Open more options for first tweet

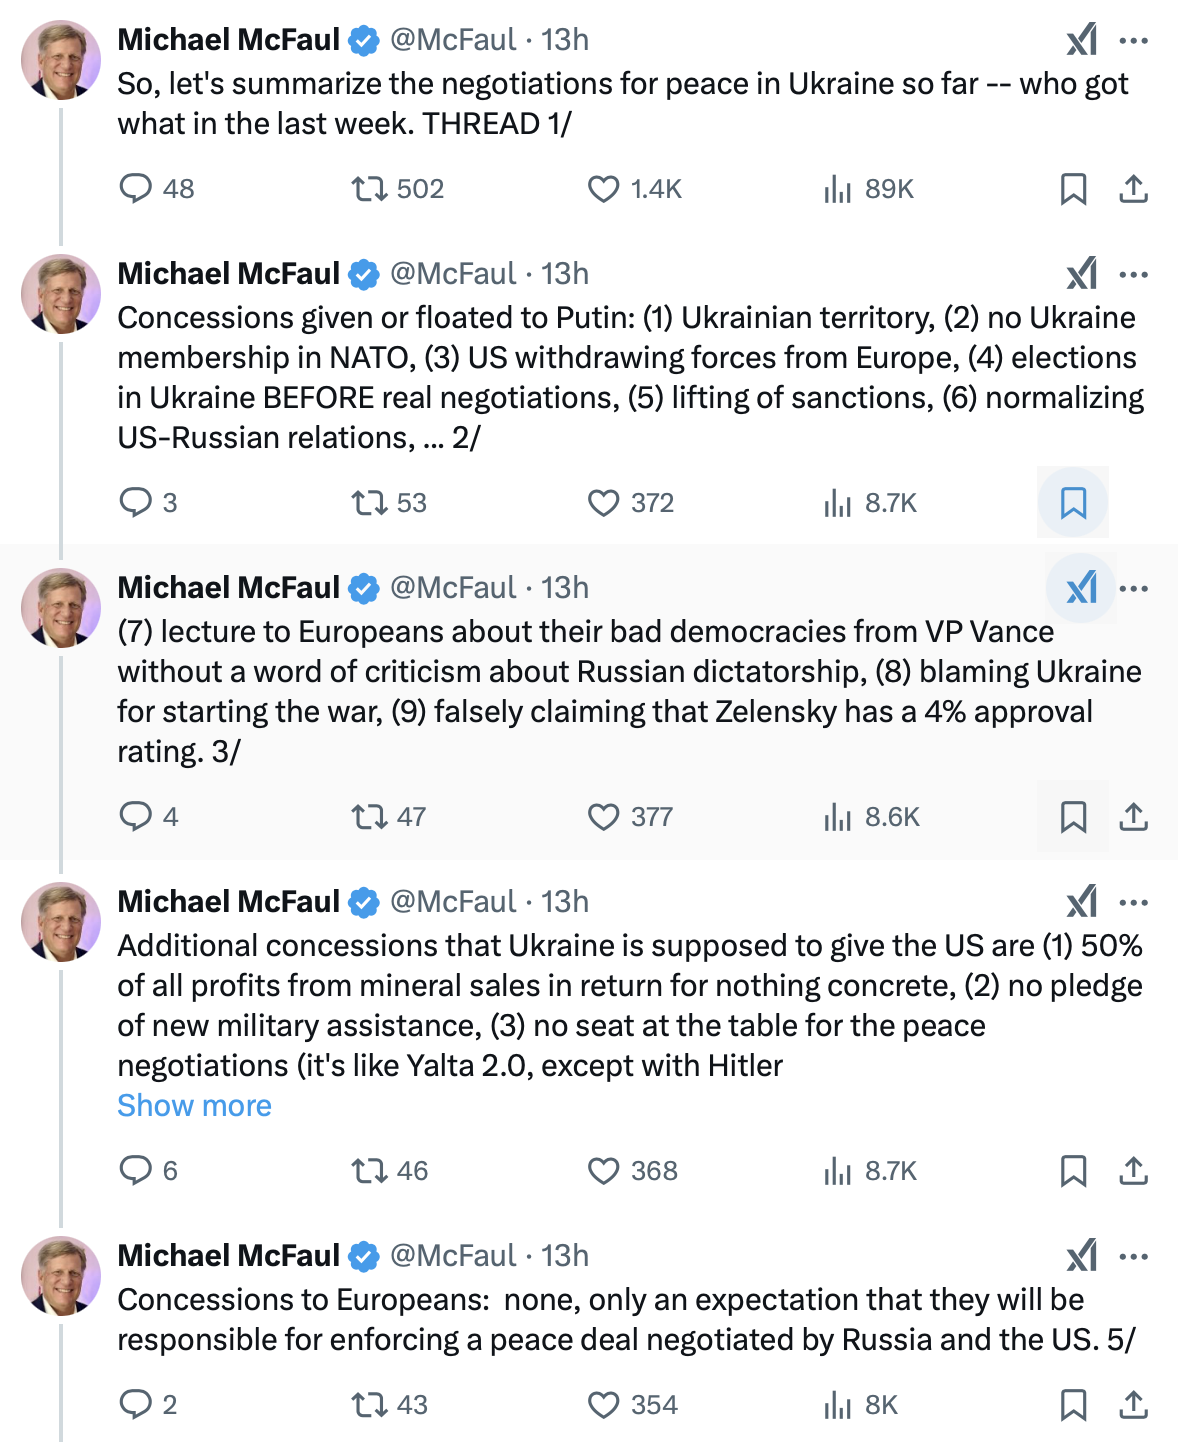[x=1133, y=40]
